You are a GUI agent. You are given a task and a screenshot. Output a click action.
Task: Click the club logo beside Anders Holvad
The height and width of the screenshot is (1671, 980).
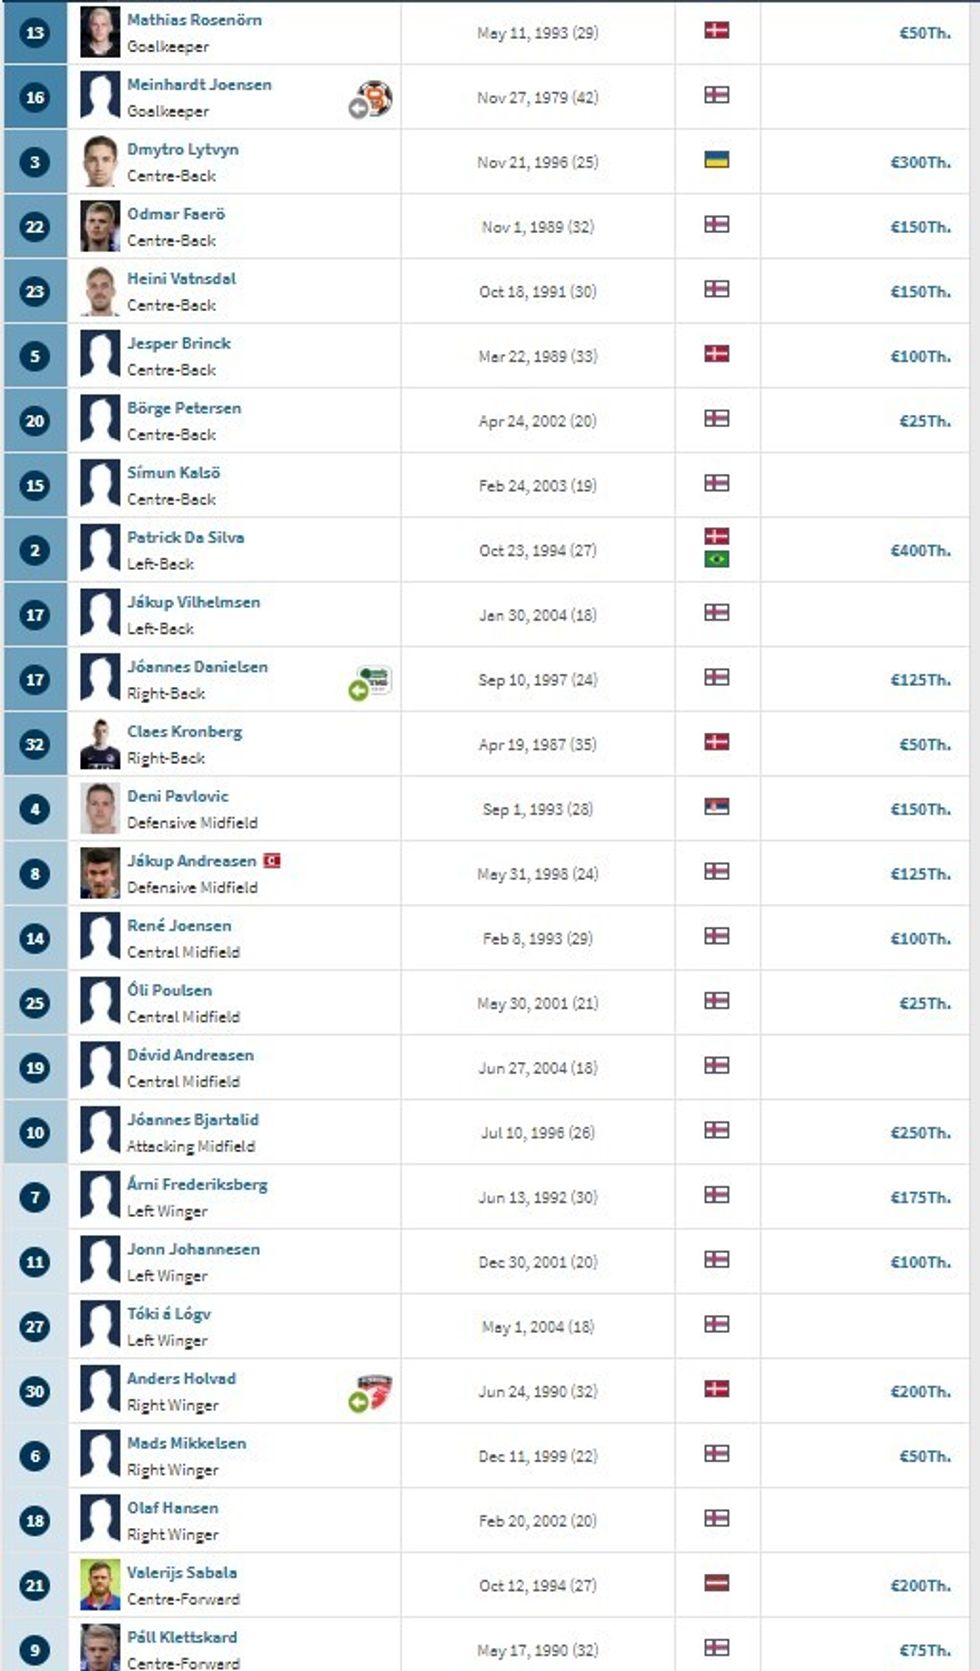[x=374, y=1391]
